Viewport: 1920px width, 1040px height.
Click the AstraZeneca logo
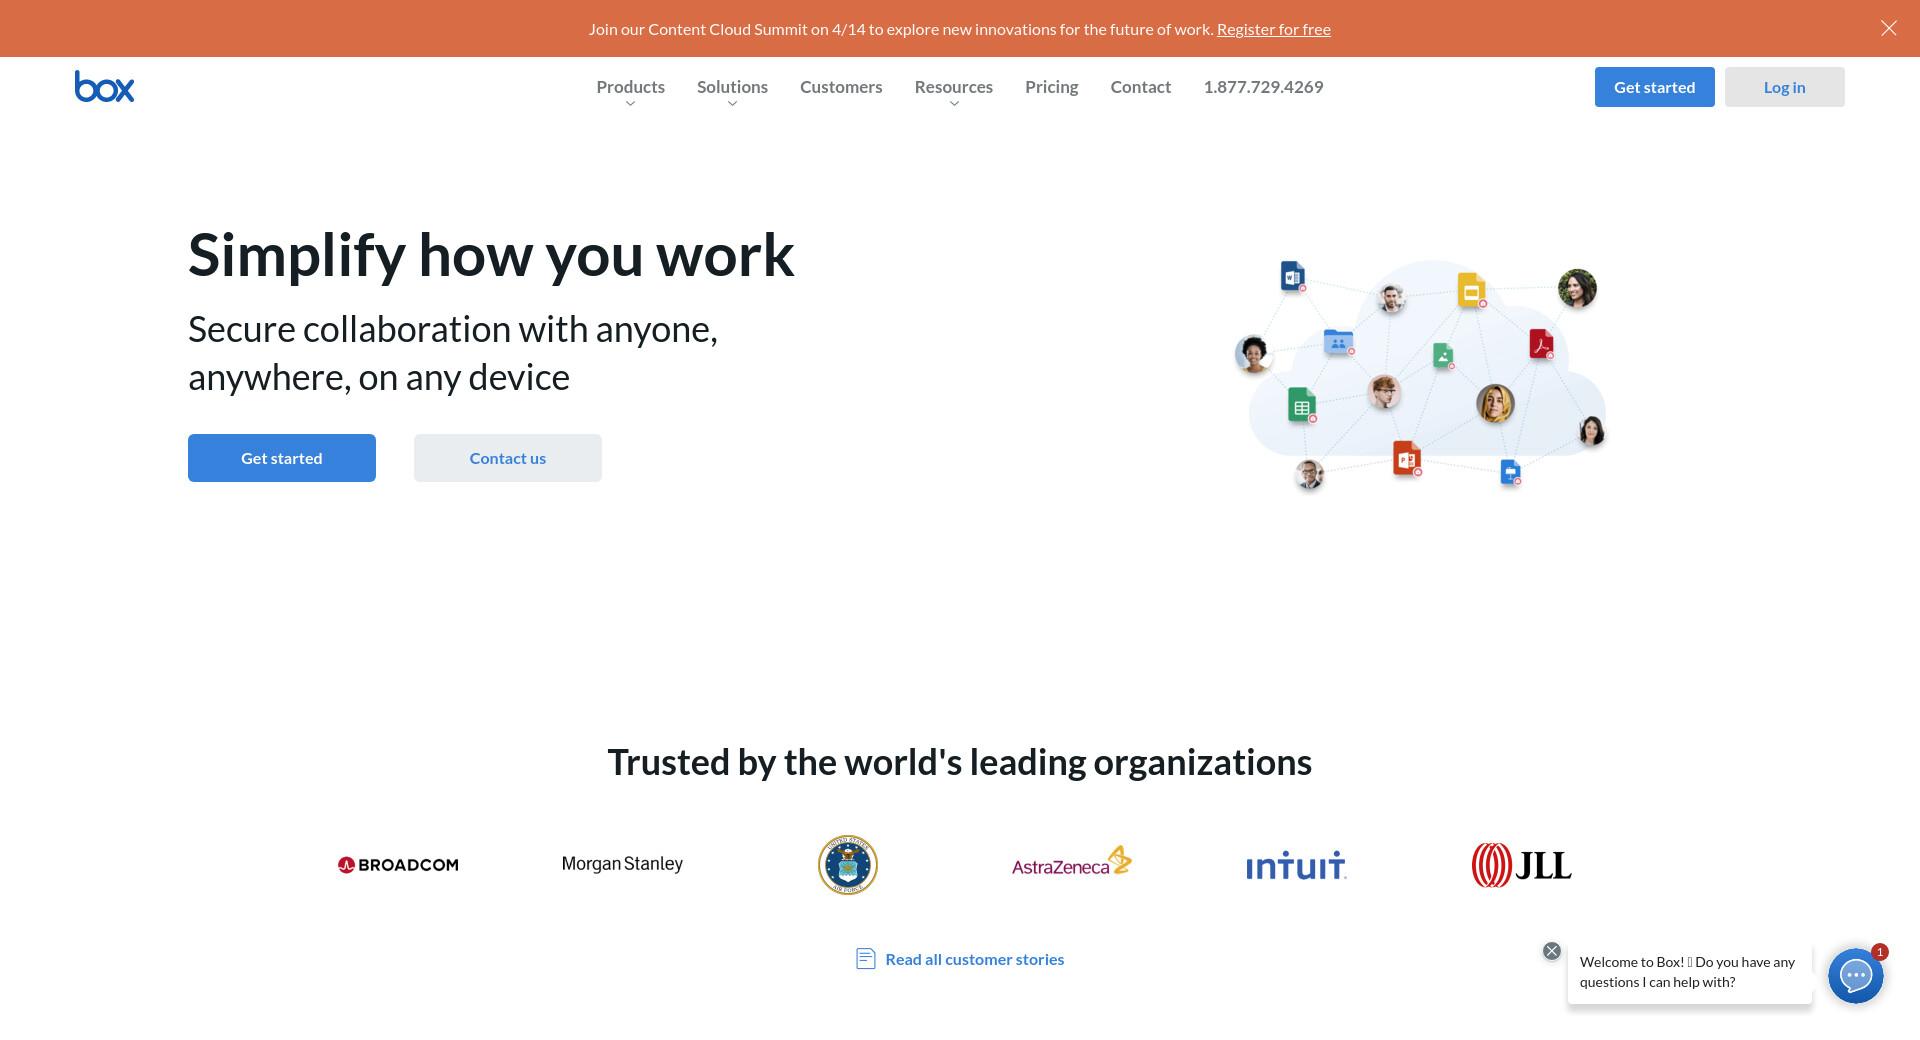point(1071,862)
